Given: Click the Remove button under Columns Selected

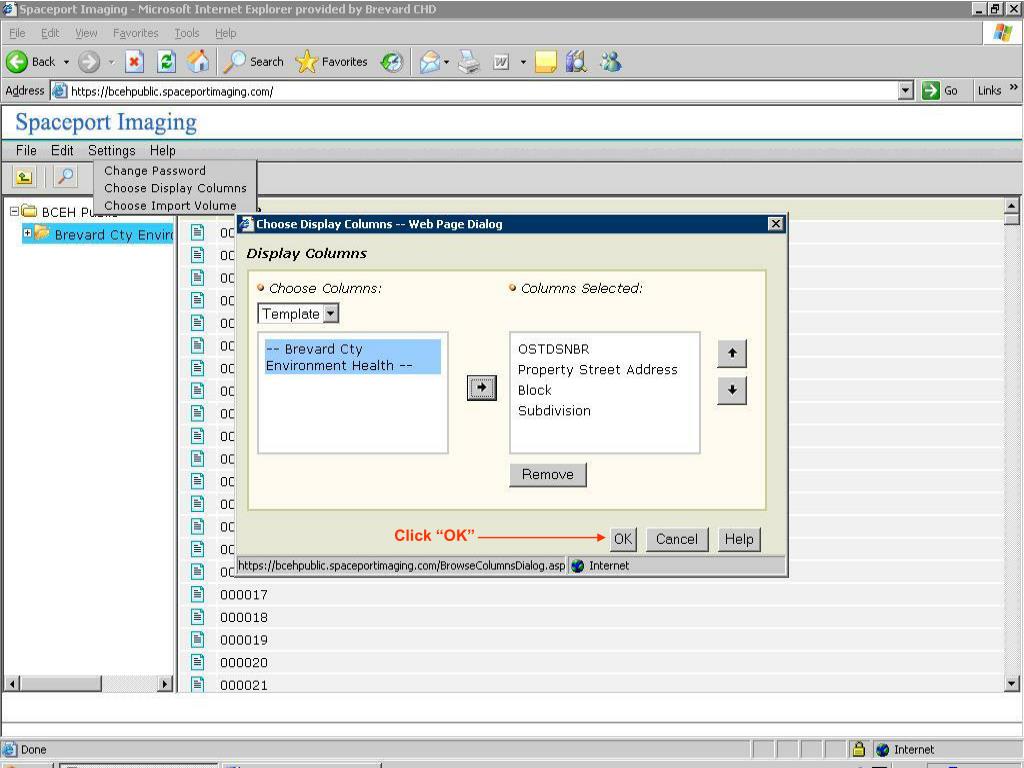Looking at the screenshot, I should coord(547,475).
